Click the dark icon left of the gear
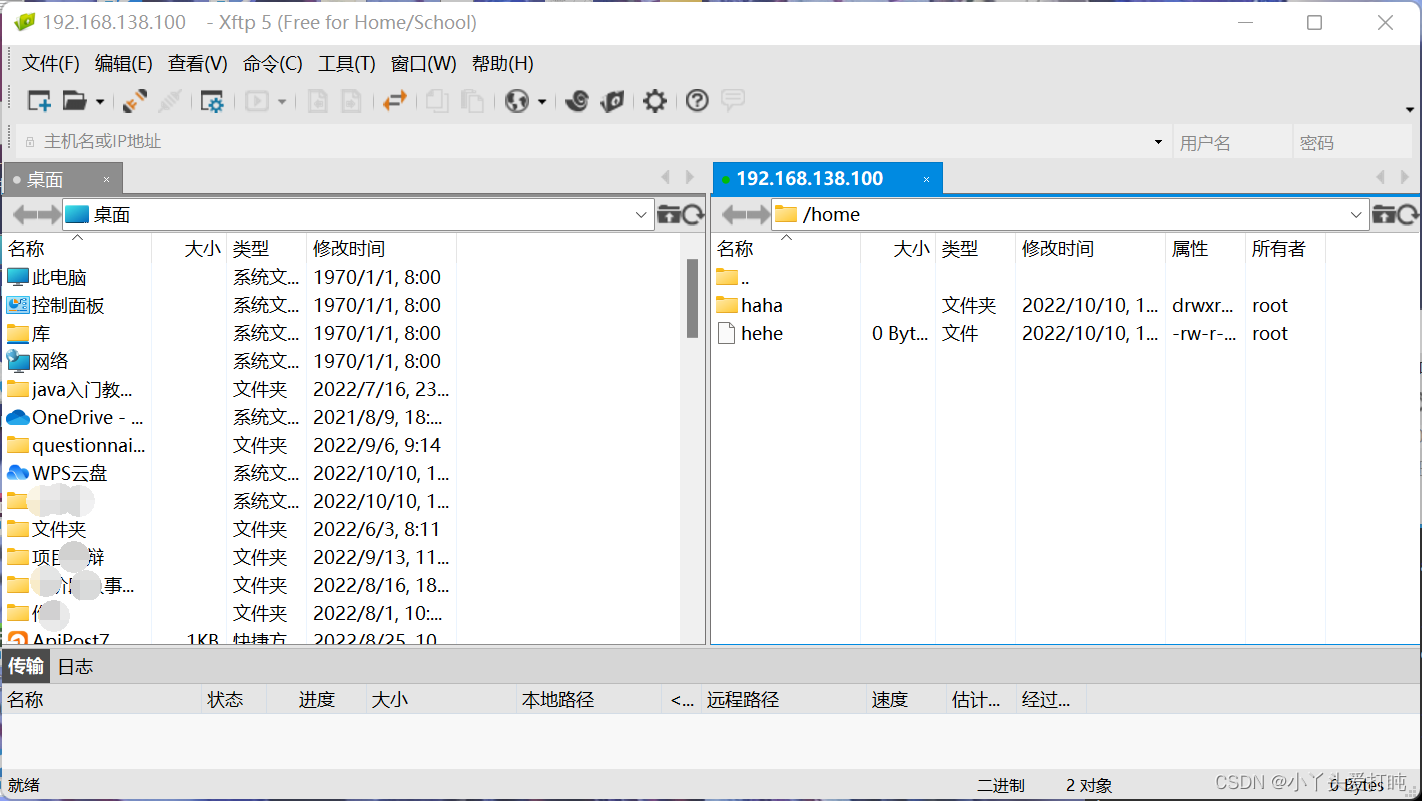 point(612,100)
